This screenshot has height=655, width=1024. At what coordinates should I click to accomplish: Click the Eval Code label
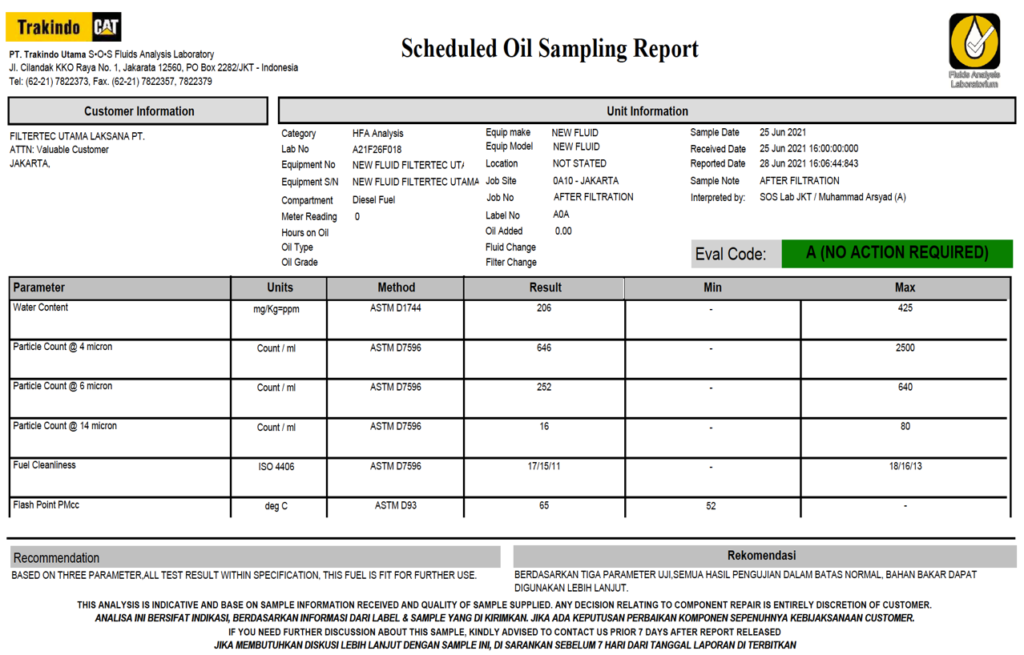pyautogui.click(x=730, y=254)
